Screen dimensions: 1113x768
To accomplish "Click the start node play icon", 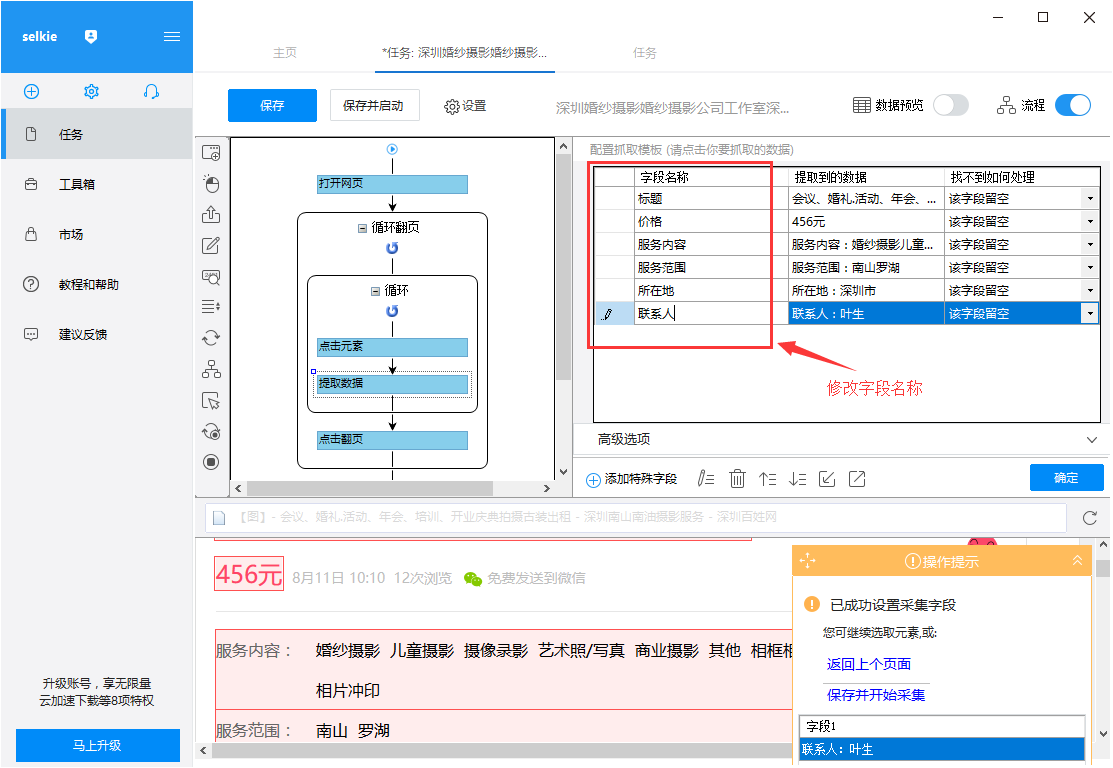I will [x=392, y=149].
